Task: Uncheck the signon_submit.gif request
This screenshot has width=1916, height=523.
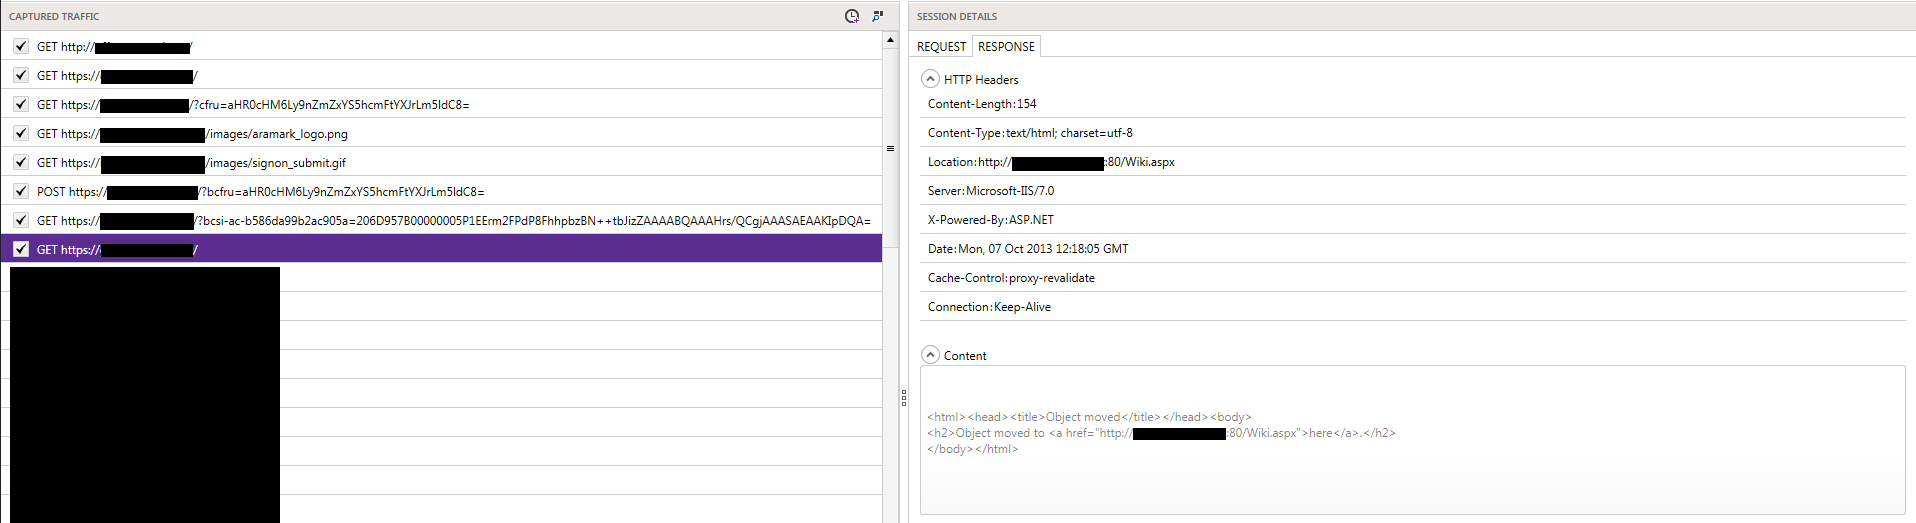Action: point(21,162)
